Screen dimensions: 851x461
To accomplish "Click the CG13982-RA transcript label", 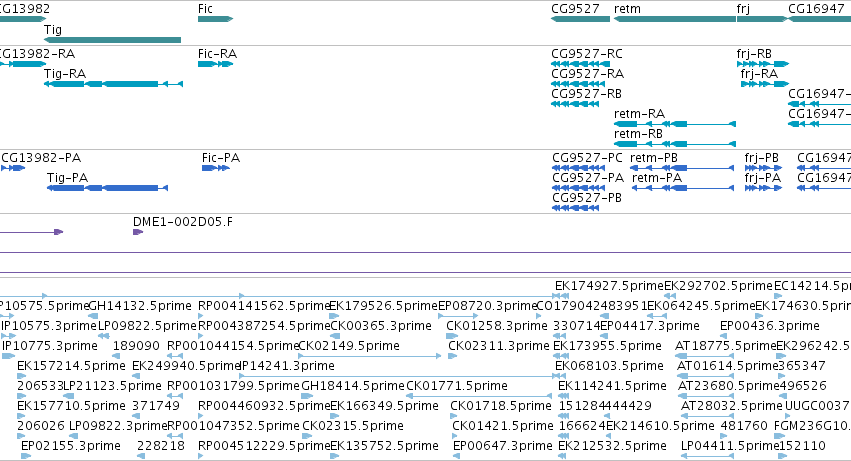I will tap(36, 54).
